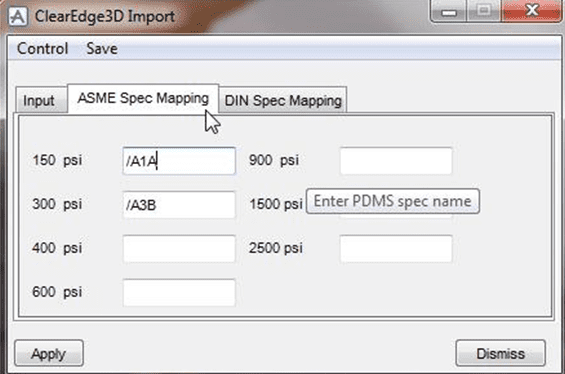Click the ClearEdge3D app icon in title bar
Image resolution: width=565 pixels, height=374 pixels.
[x=18, y=16]
